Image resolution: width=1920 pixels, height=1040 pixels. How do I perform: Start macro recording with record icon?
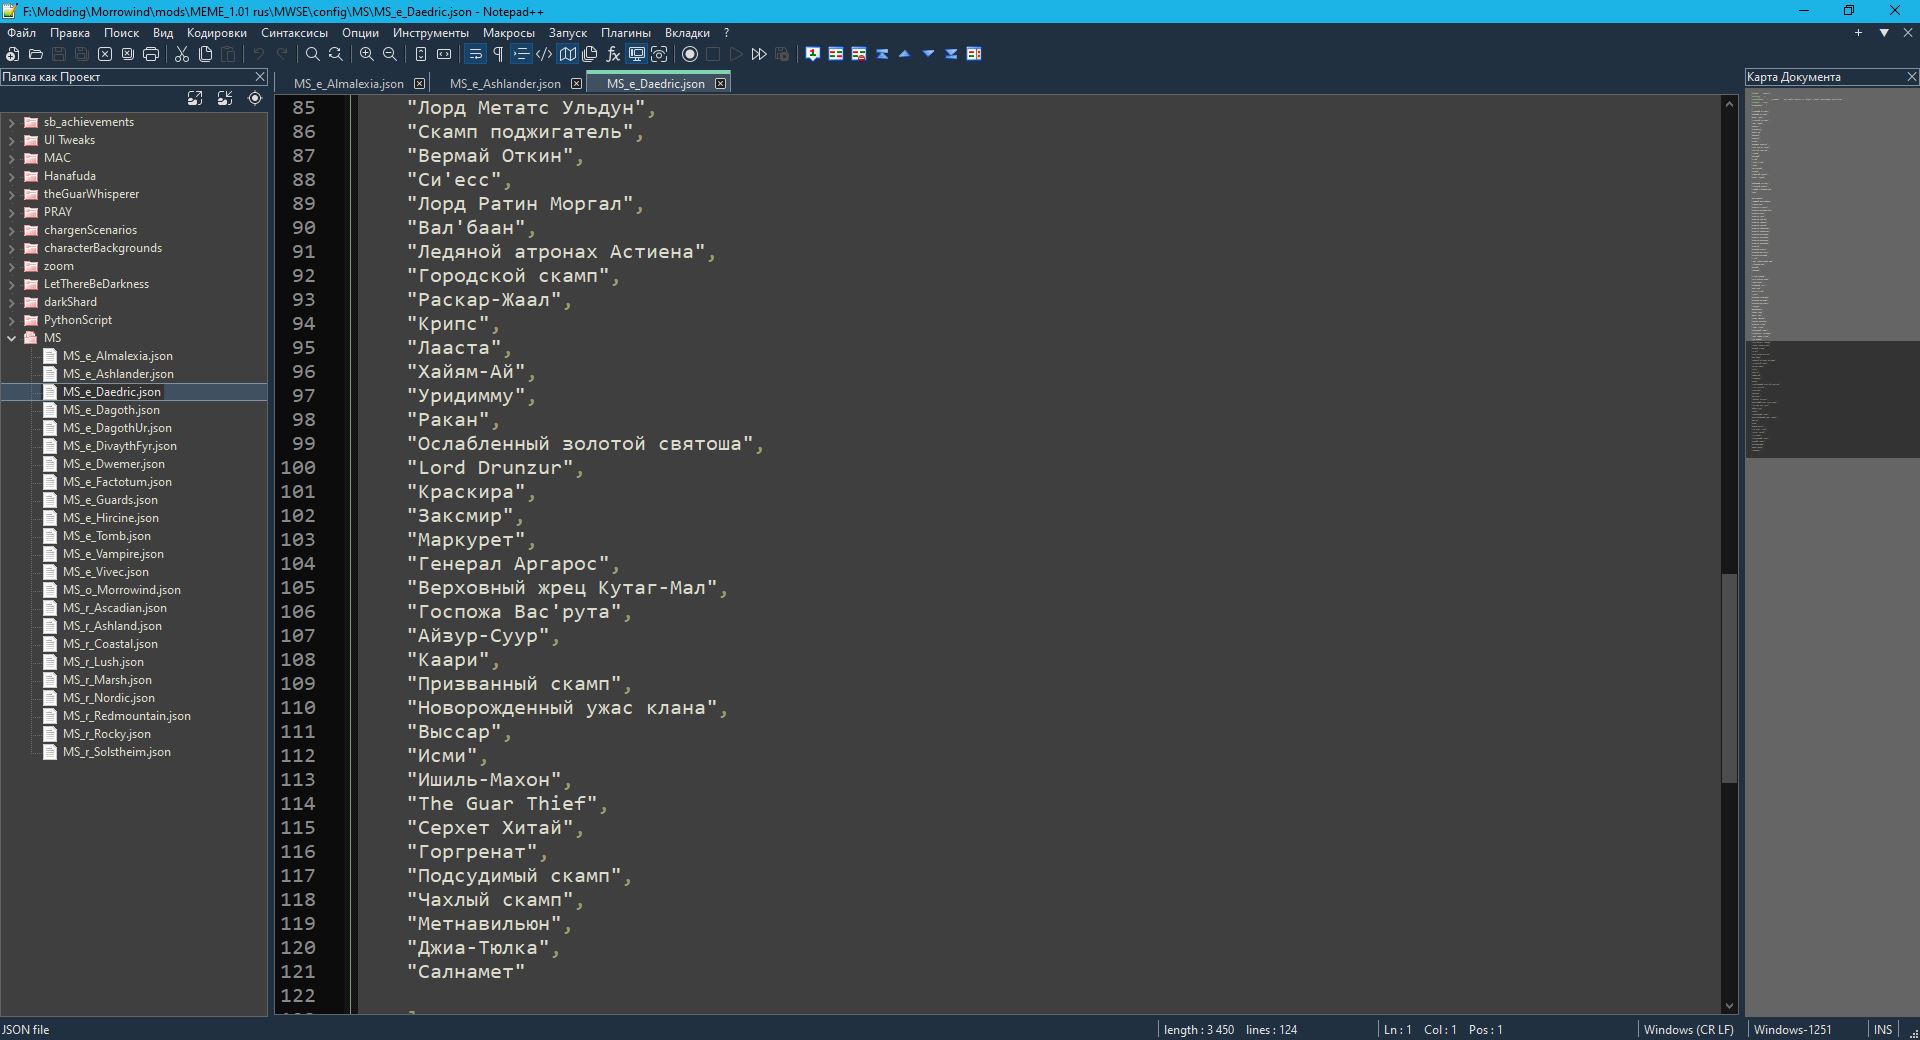coord(690,54)
